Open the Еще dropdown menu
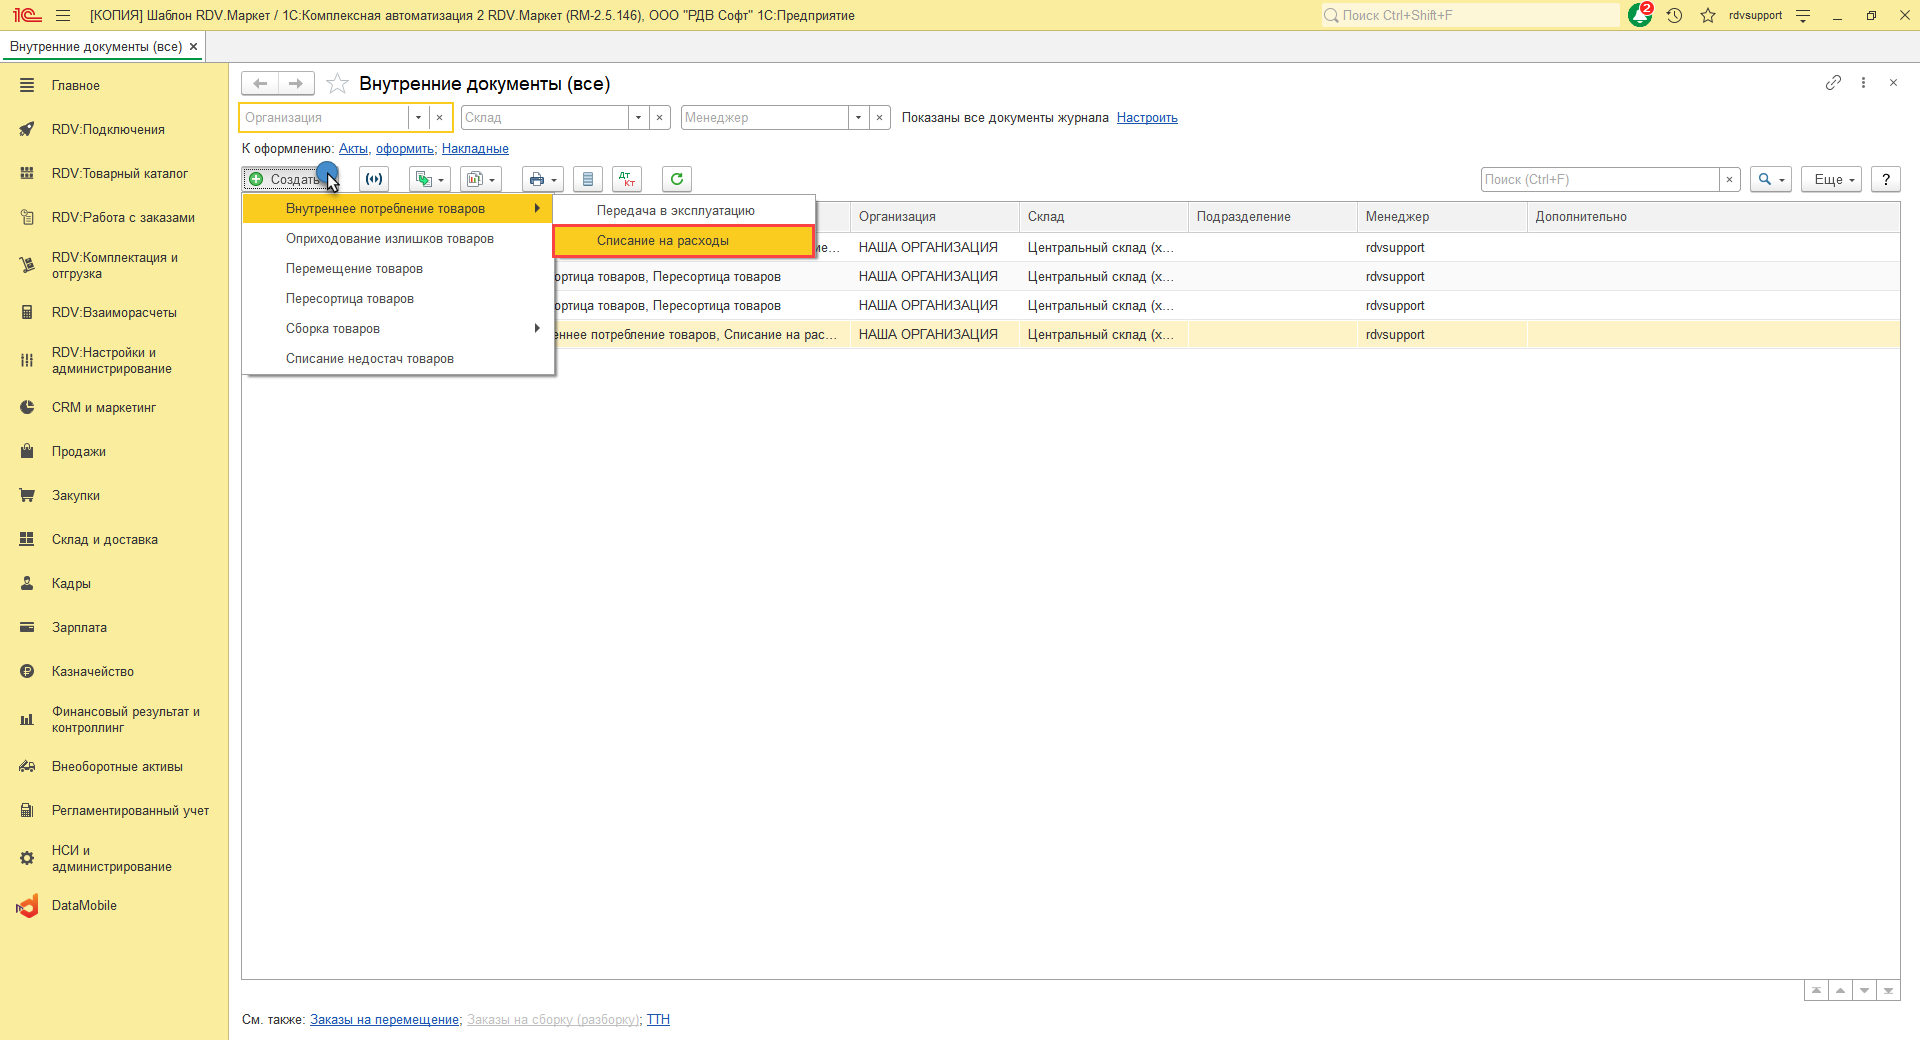 (1831, 179)
